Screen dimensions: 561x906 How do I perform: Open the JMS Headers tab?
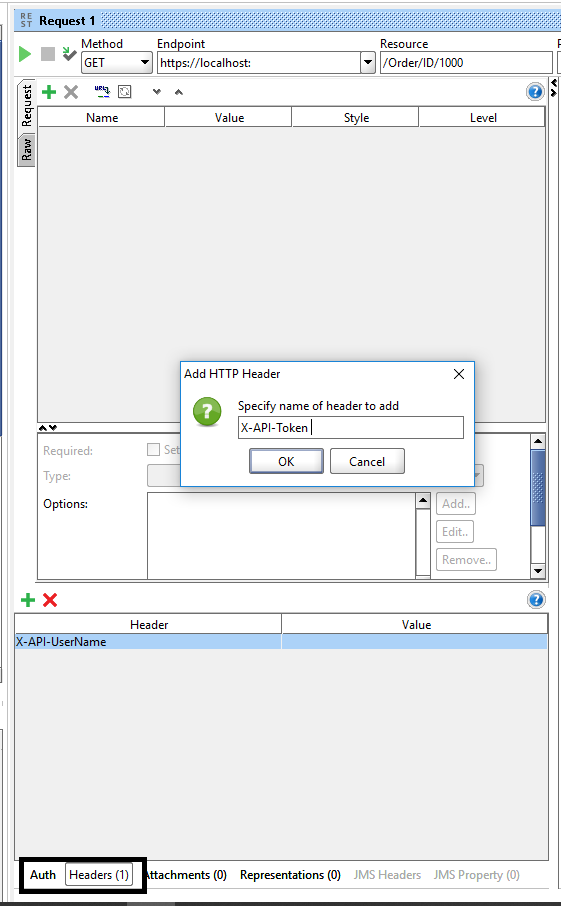pos(387,875)
